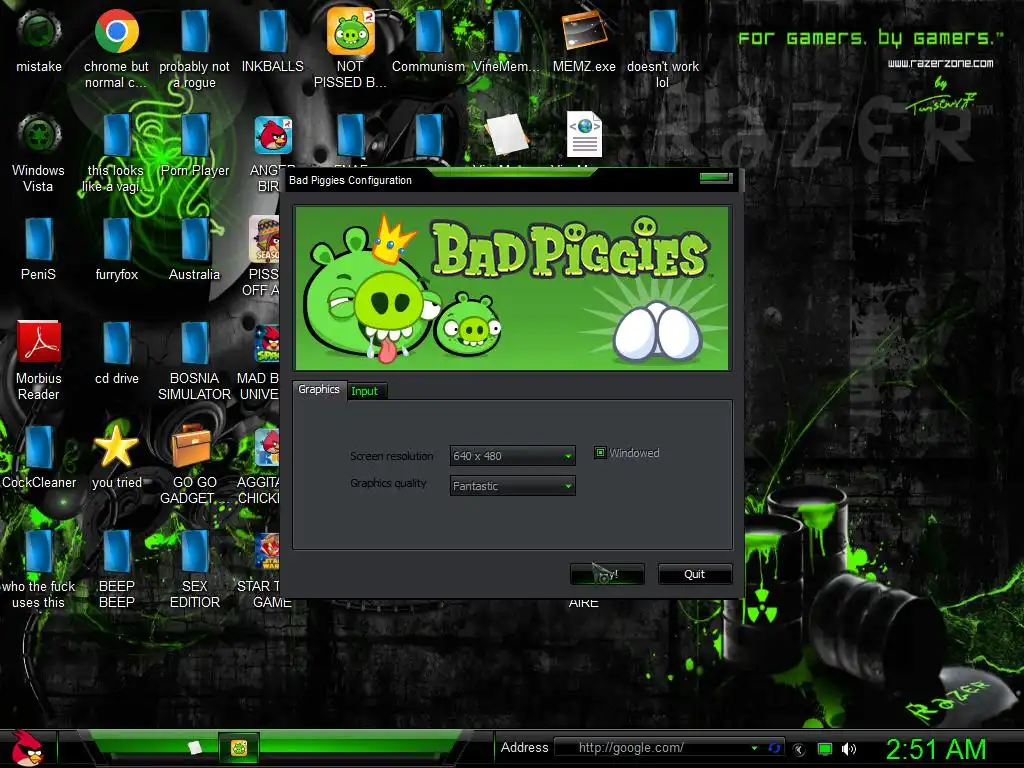Screen dimensions: 1024x768
Task: Select the globe document desktop icon
Action: [x=584, y=135]
